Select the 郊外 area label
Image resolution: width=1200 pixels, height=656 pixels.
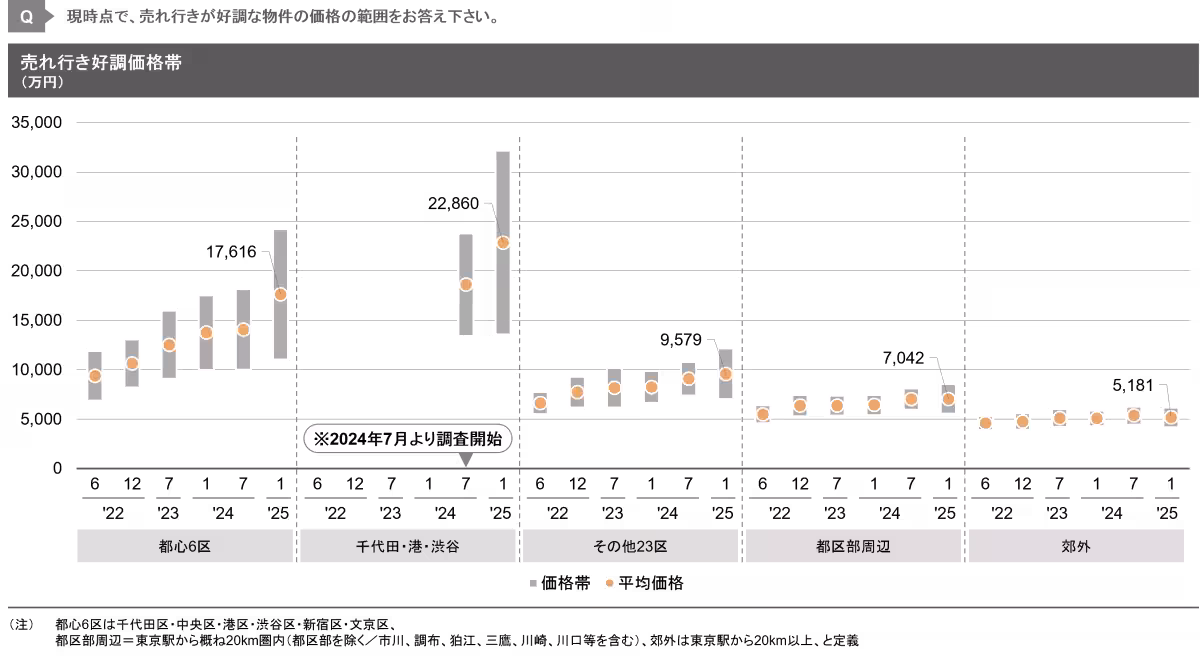1075,547
